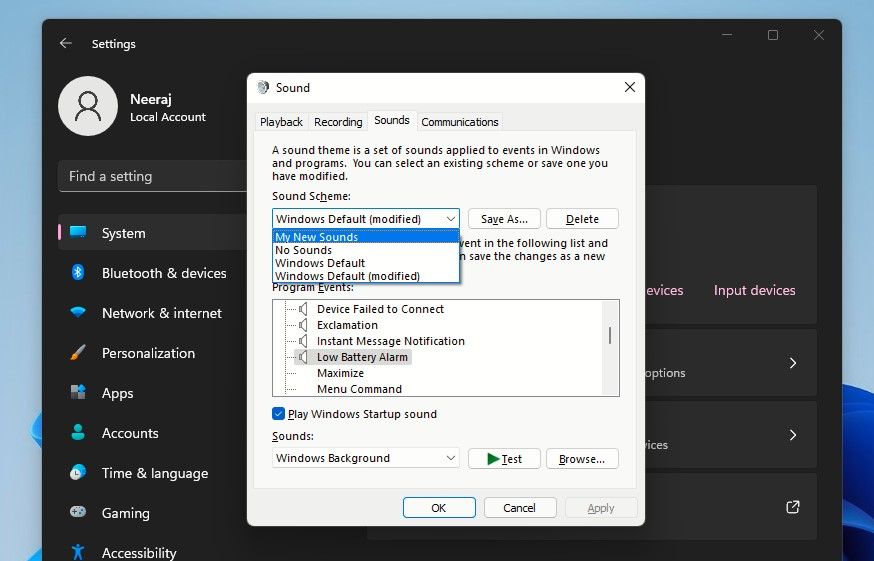Image resolution: width=874 pixels, height=561 pixels.
Task: Close the Sound dialog
Action: point(630,87)
